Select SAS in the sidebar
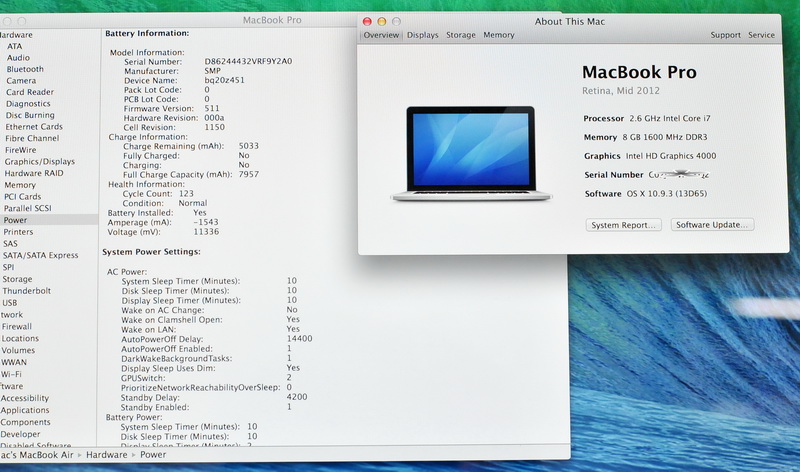 (x=10, y=244)
